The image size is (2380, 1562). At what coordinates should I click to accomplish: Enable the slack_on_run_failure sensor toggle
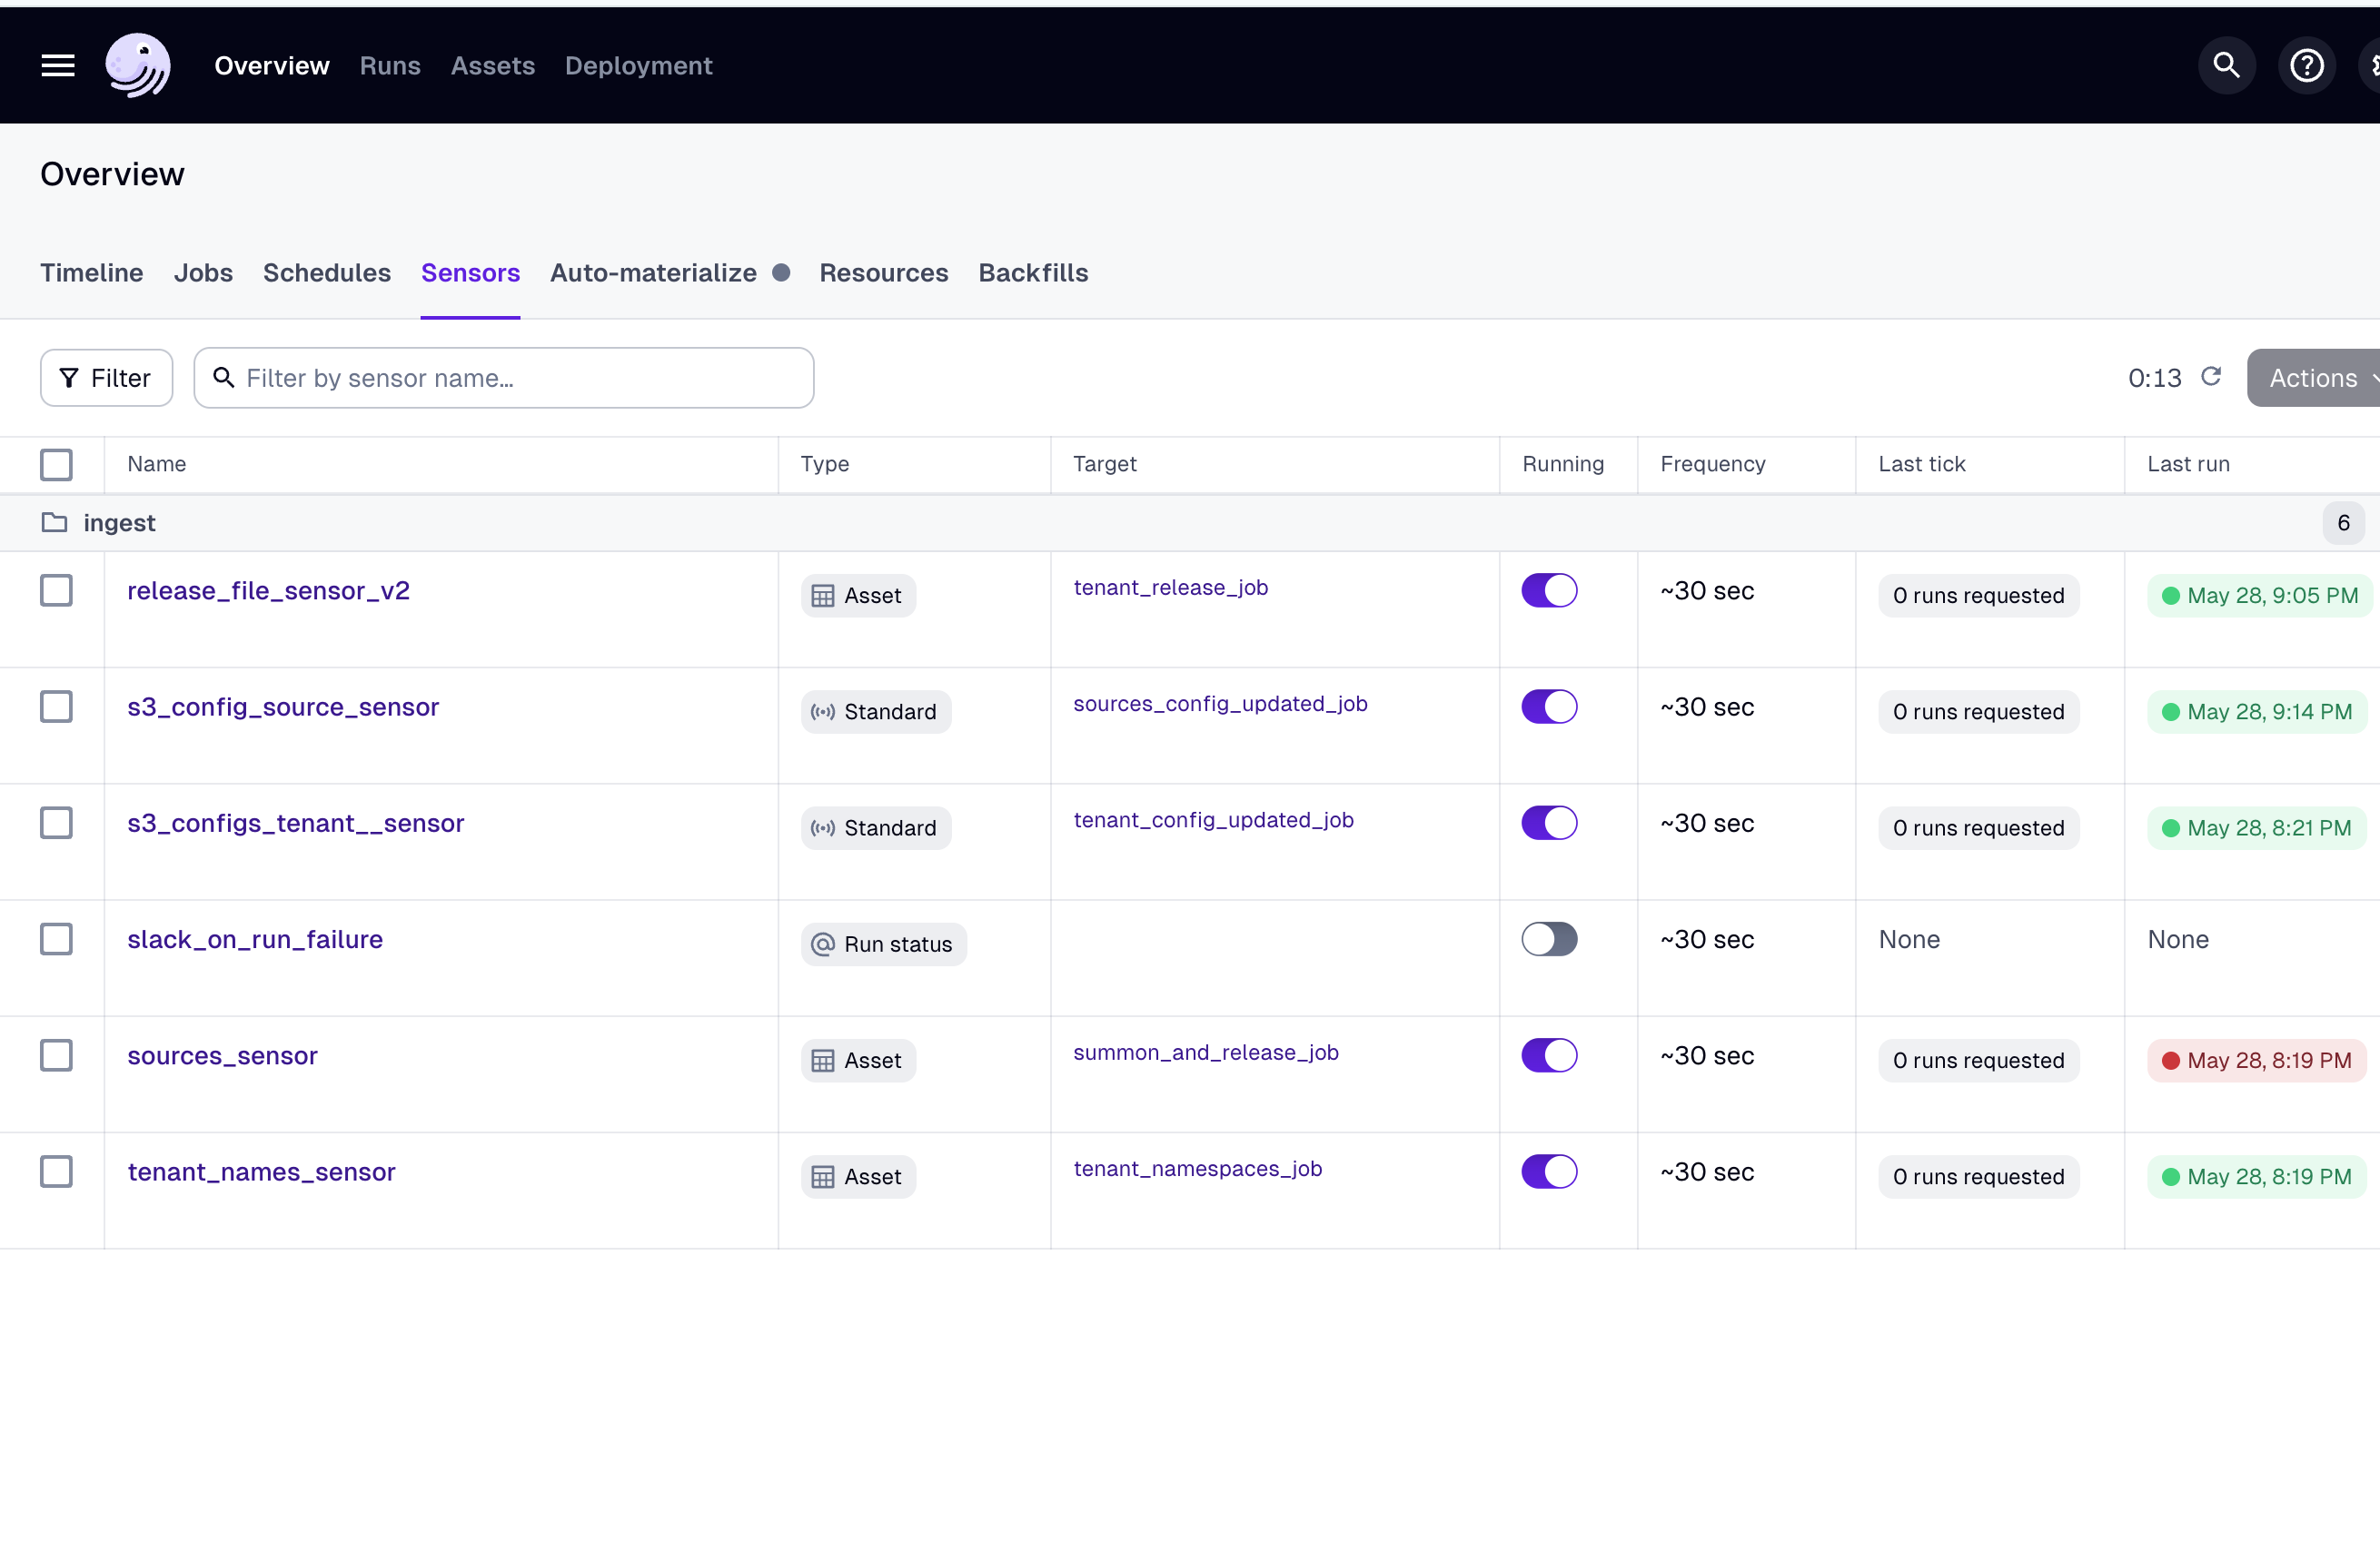point(1549,939)
